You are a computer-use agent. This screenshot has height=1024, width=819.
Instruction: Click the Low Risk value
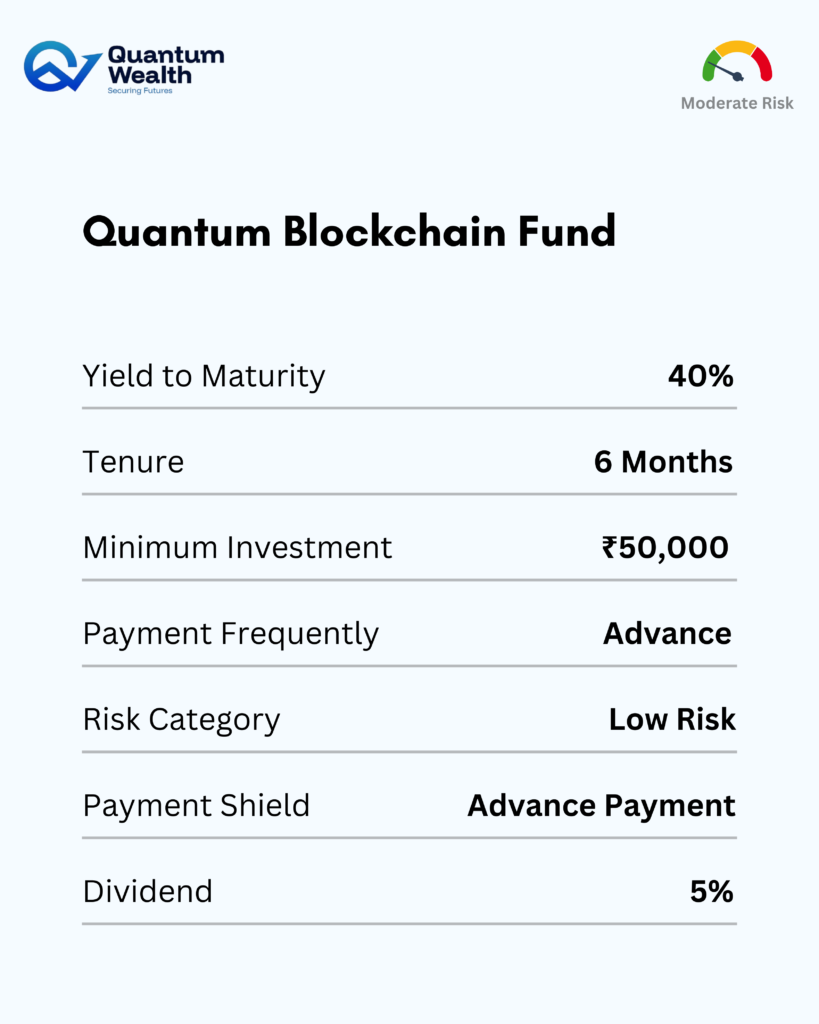672,720
